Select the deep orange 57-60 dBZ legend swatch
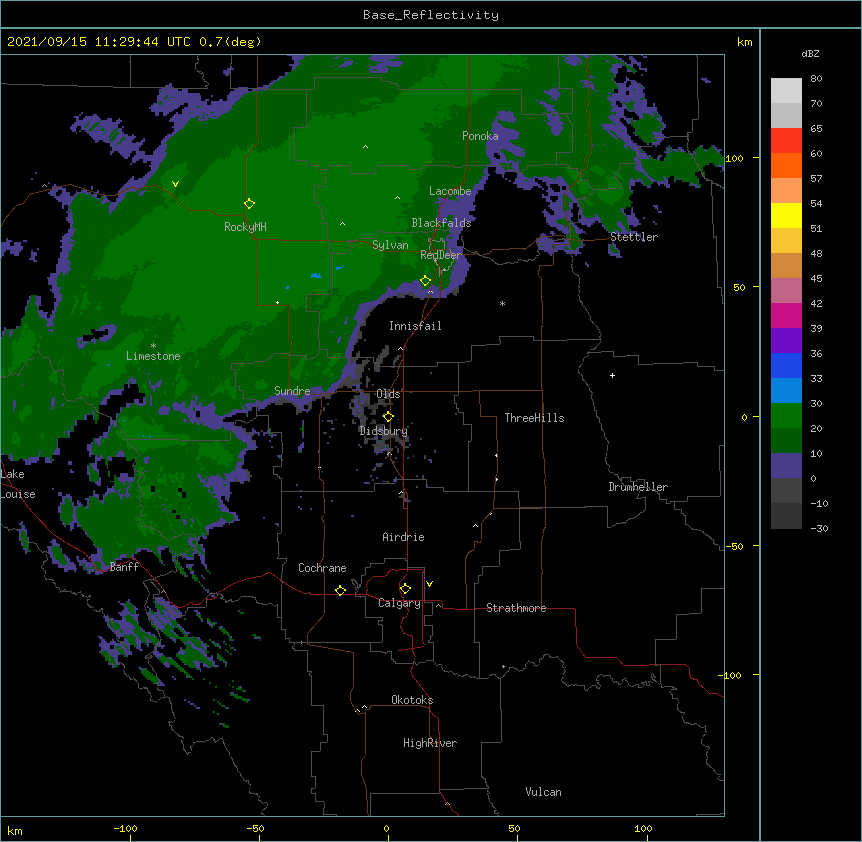The image size is (862, 842). coord(786,165)
